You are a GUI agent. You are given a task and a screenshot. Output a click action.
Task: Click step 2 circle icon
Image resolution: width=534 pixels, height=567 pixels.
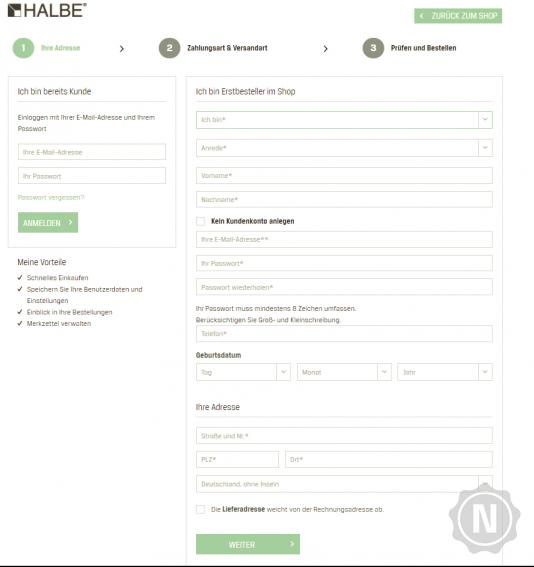[170, 48]
